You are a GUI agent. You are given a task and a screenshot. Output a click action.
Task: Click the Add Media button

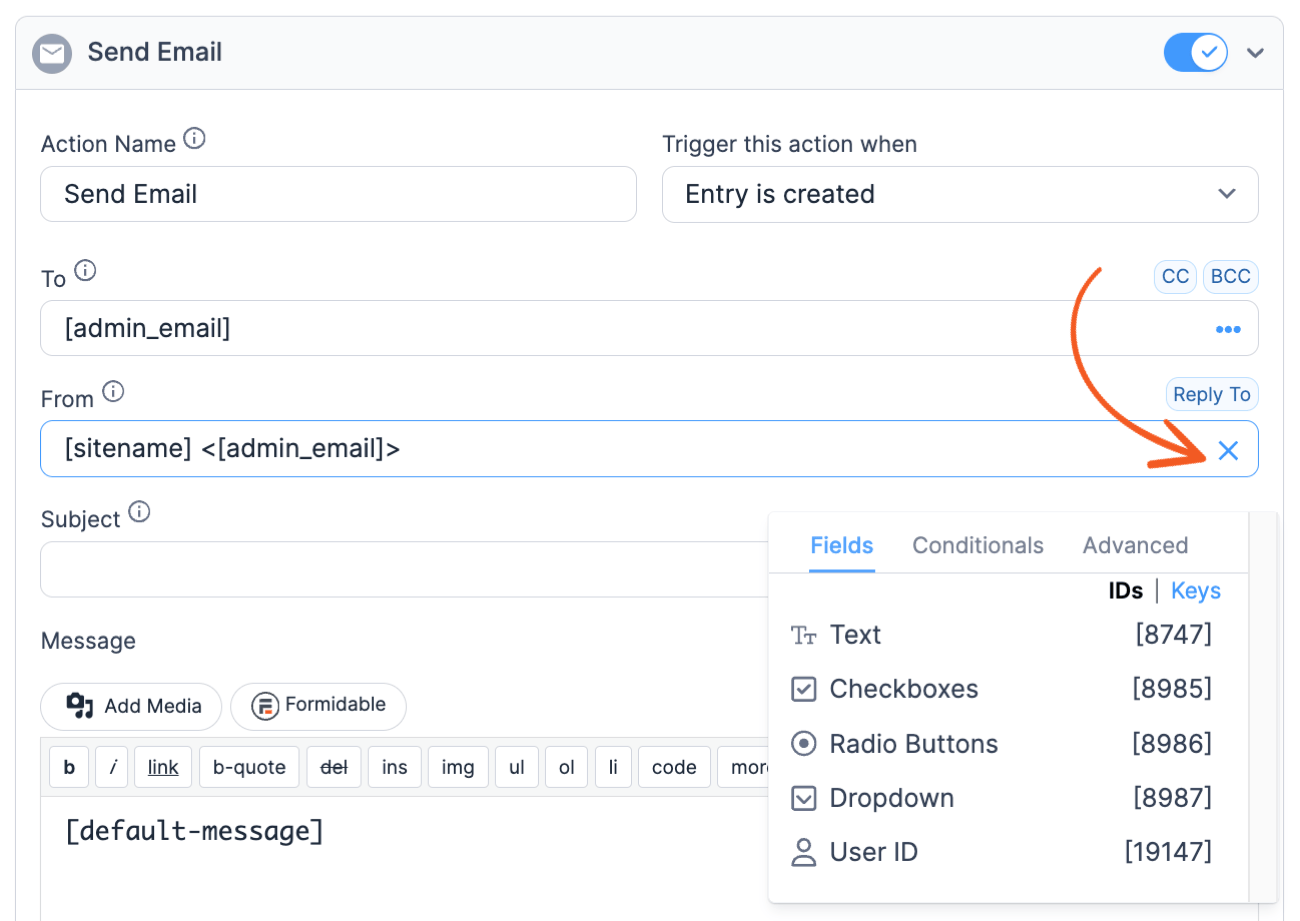(131, 706)
